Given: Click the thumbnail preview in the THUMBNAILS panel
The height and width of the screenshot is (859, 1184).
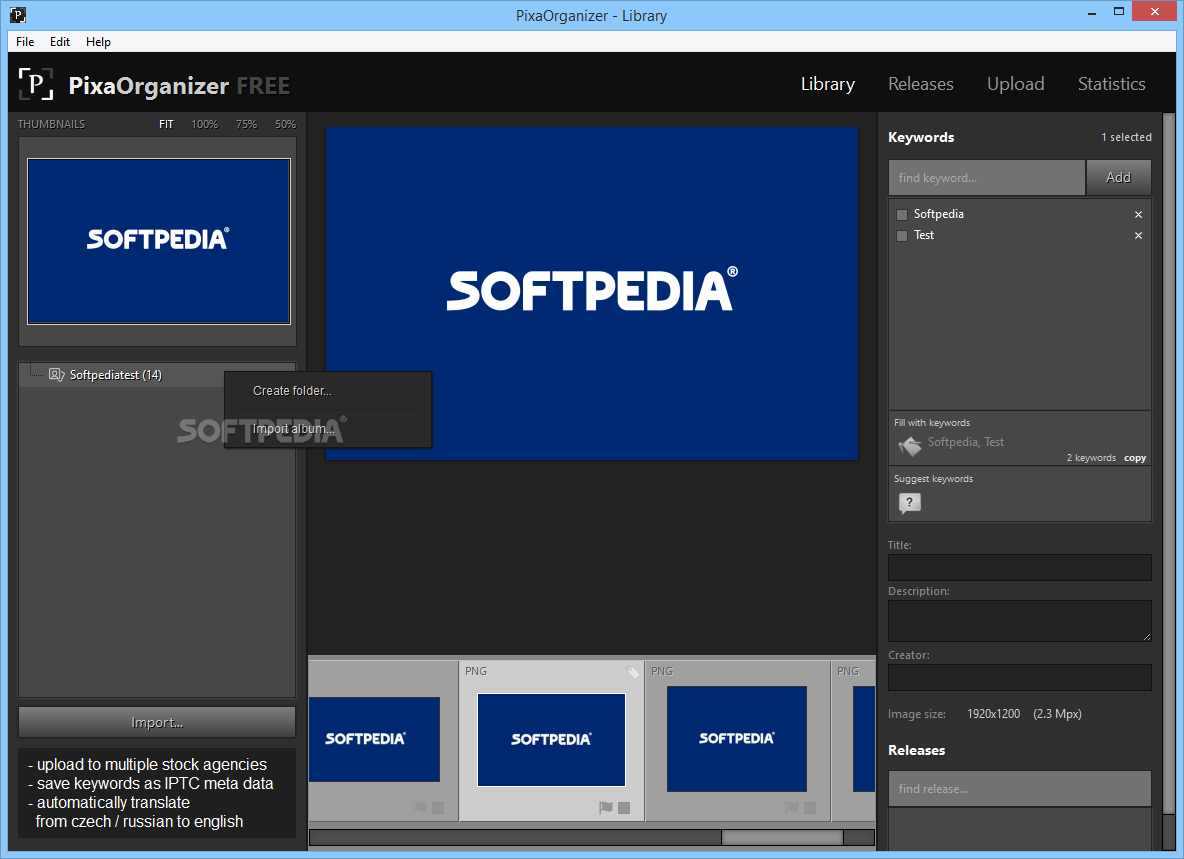Looking at the screenshot, I should pyautogui.click(x=159, y=241).
